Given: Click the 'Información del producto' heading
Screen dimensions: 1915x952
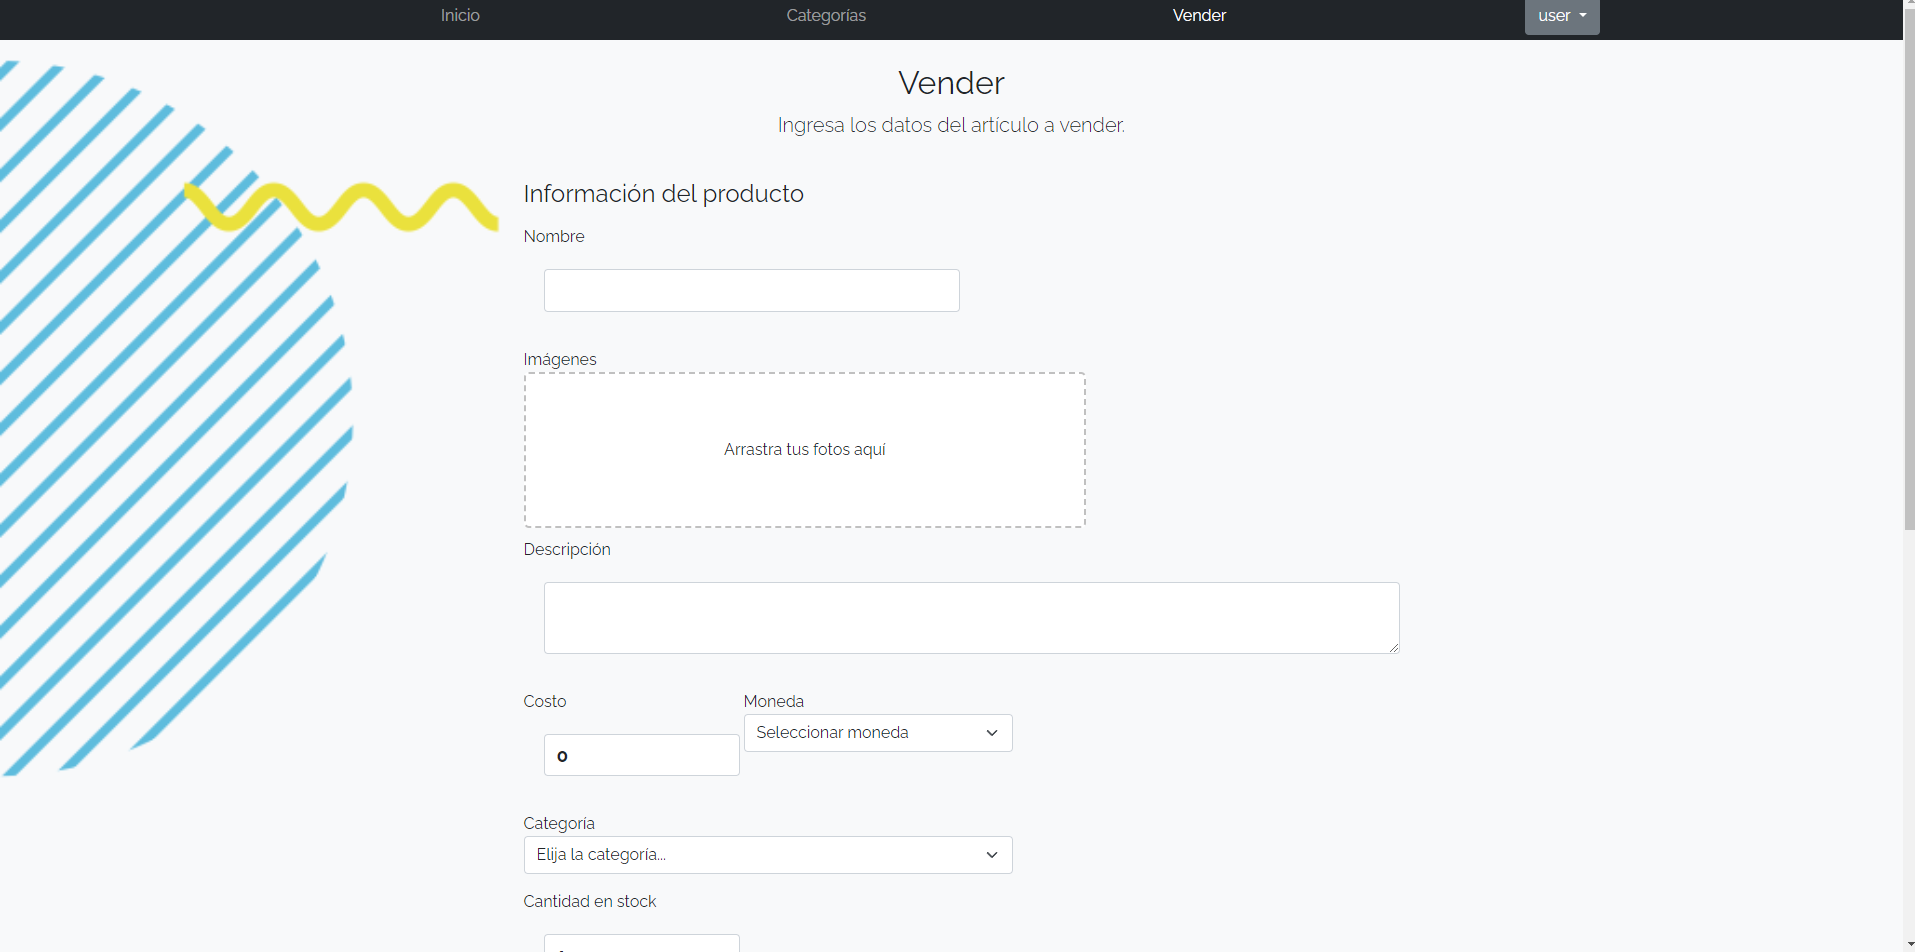Looking at the screenshot, I should click(664, 193).
